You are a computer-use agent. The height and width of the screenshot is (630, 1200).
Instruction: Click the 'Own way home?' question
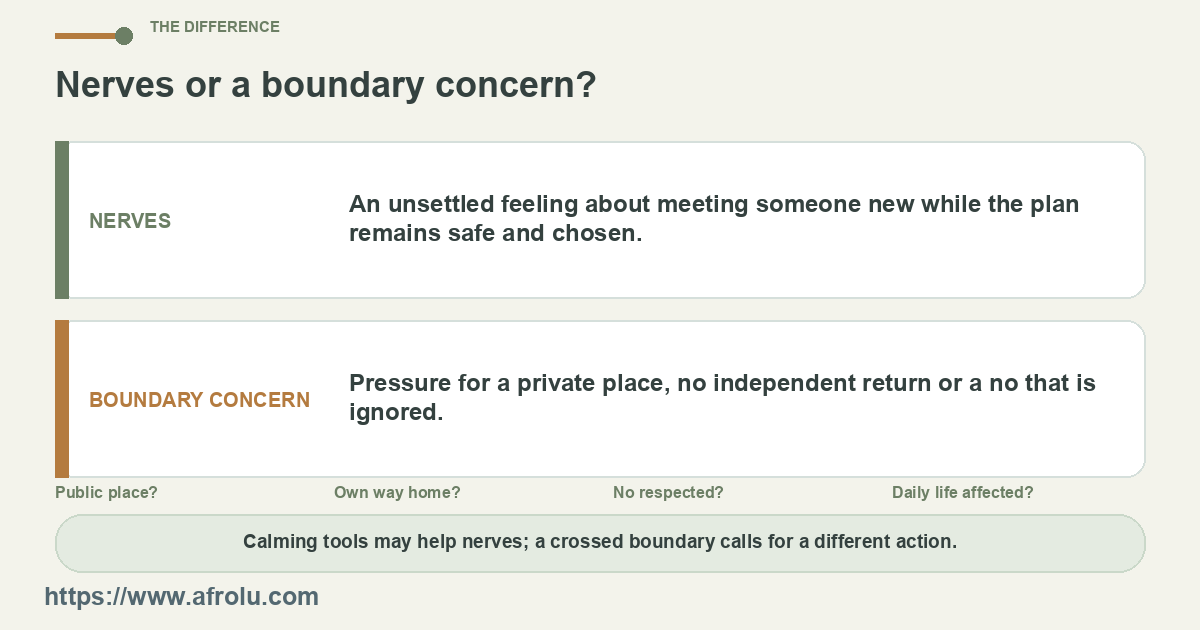click(397, 493)
